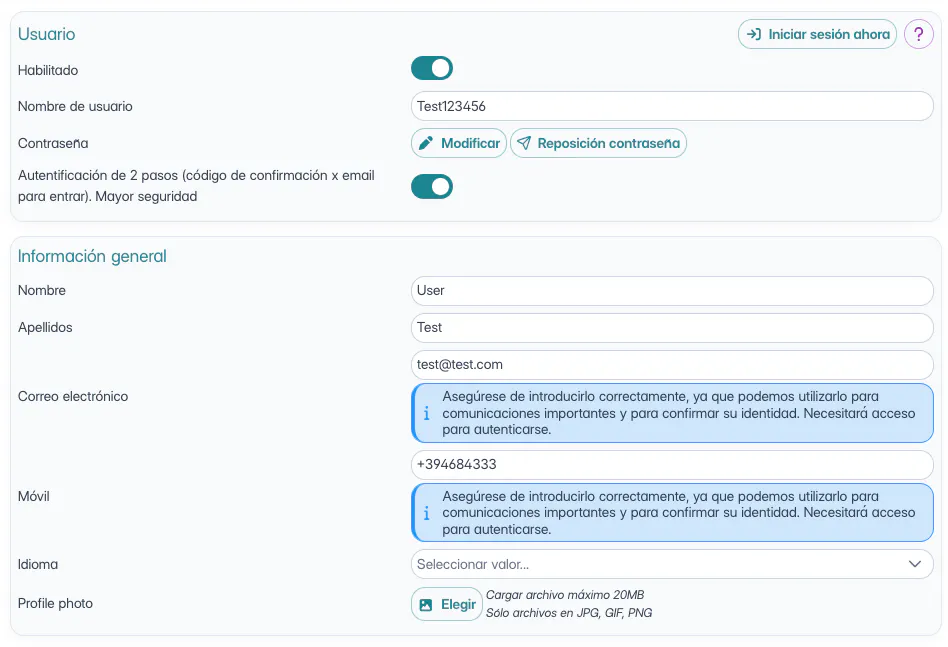Click the chevron arrow of the Idioma selector

(914, 564)
